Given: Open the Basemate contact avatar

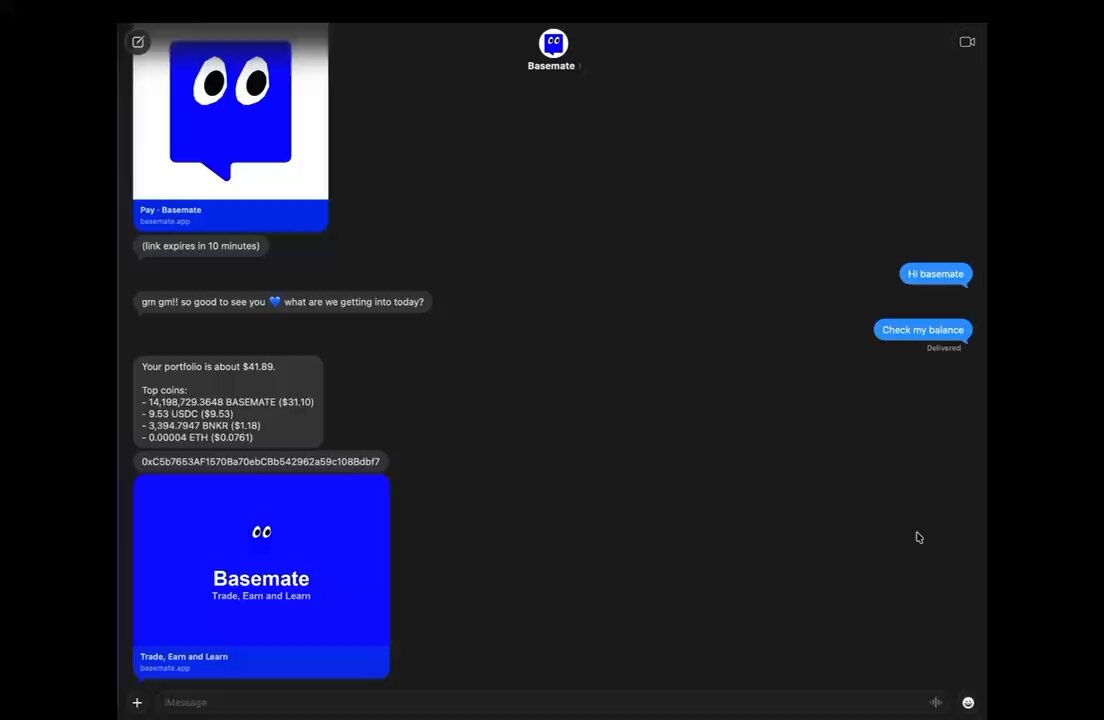Looking at the screenshot, I should 553,43.
